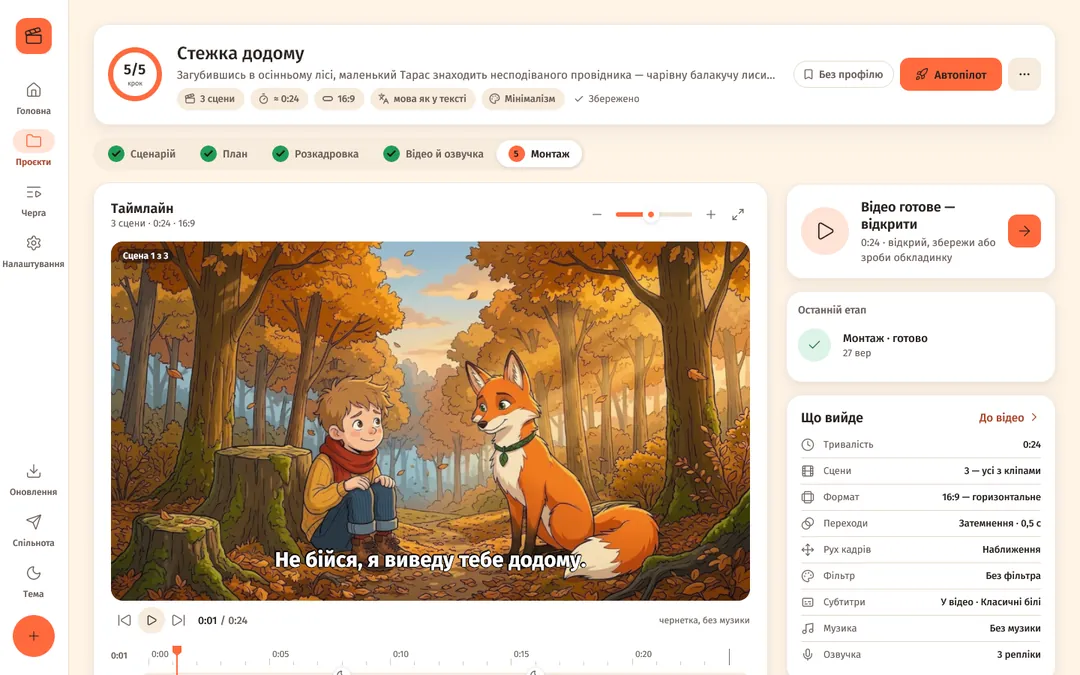
Task: Click the Фільтр palette icon
Action: tap(808, 575)
